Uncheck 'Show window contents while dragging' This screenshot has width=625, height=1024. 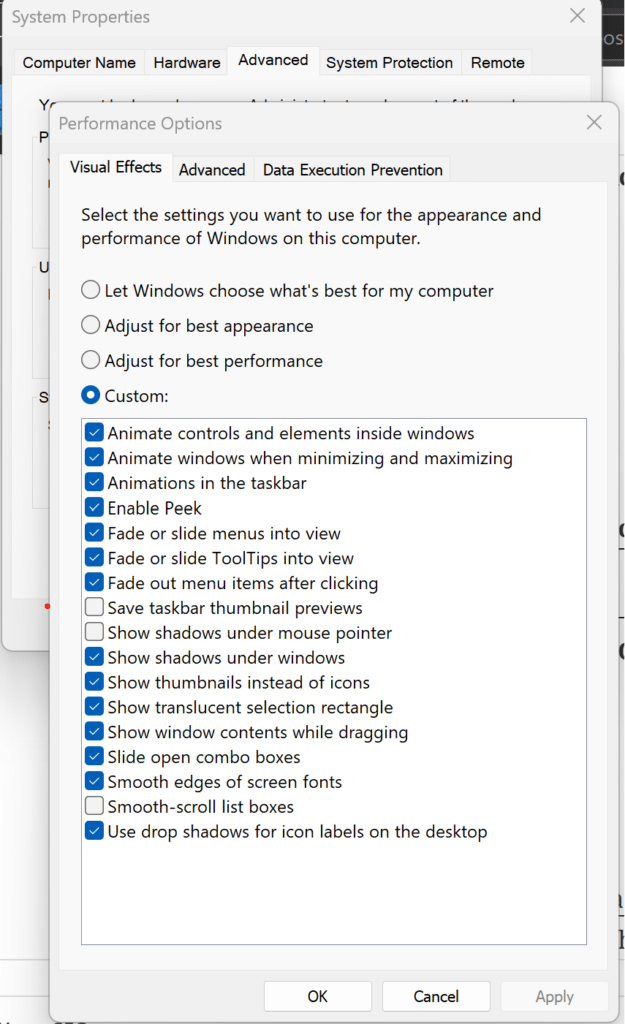pos(94,731)
